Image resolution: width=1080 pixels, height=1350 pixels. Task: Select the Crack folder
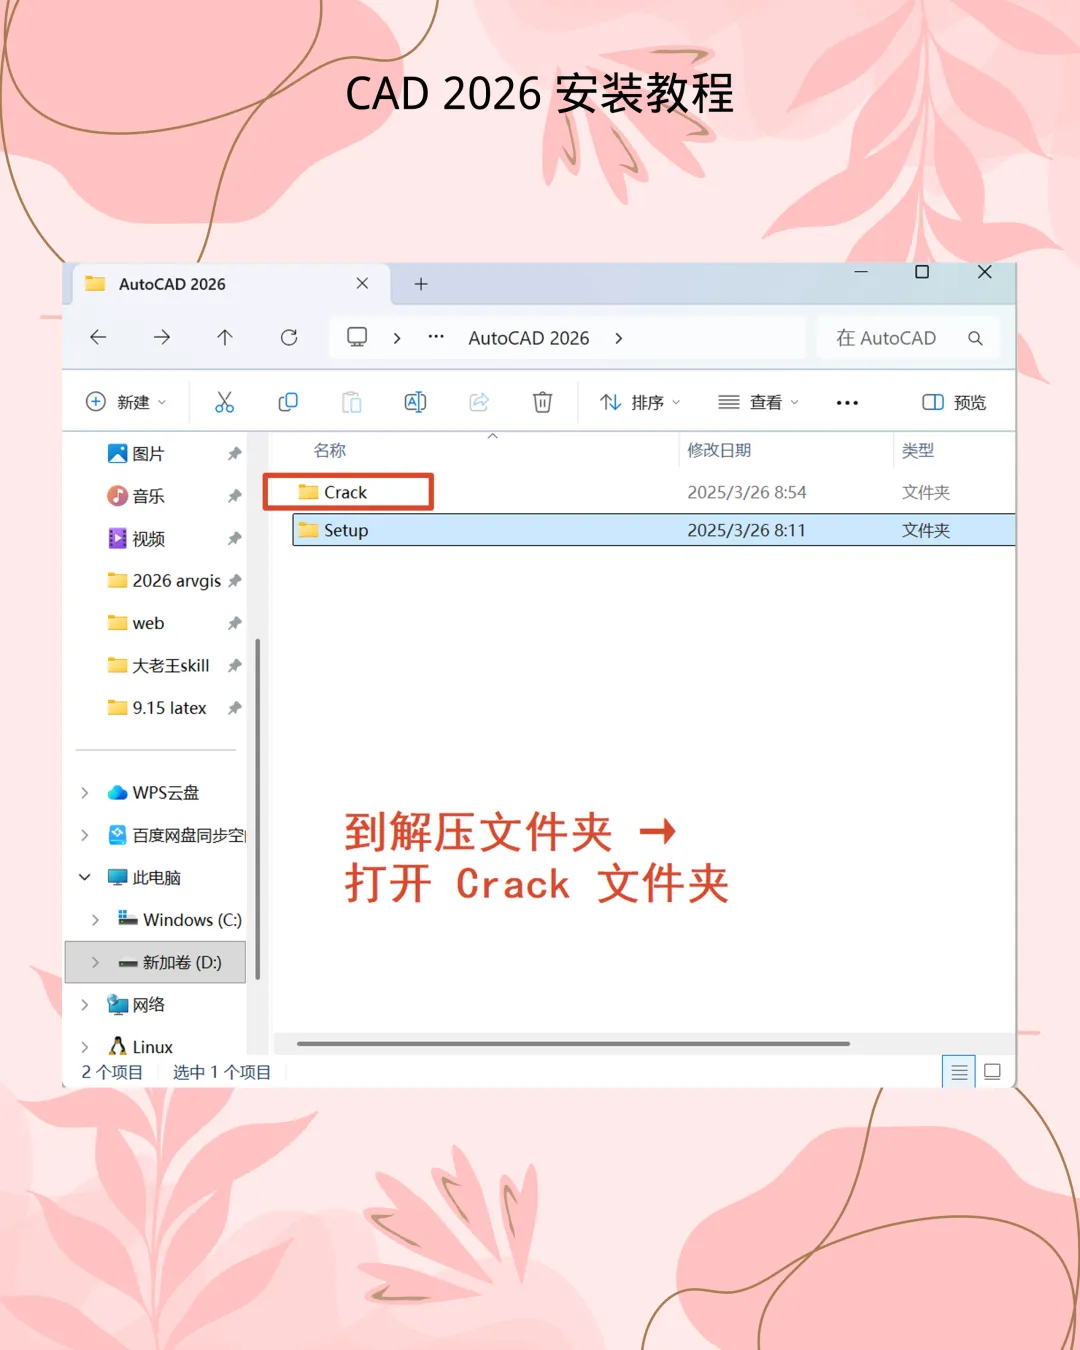click(346, 492)
